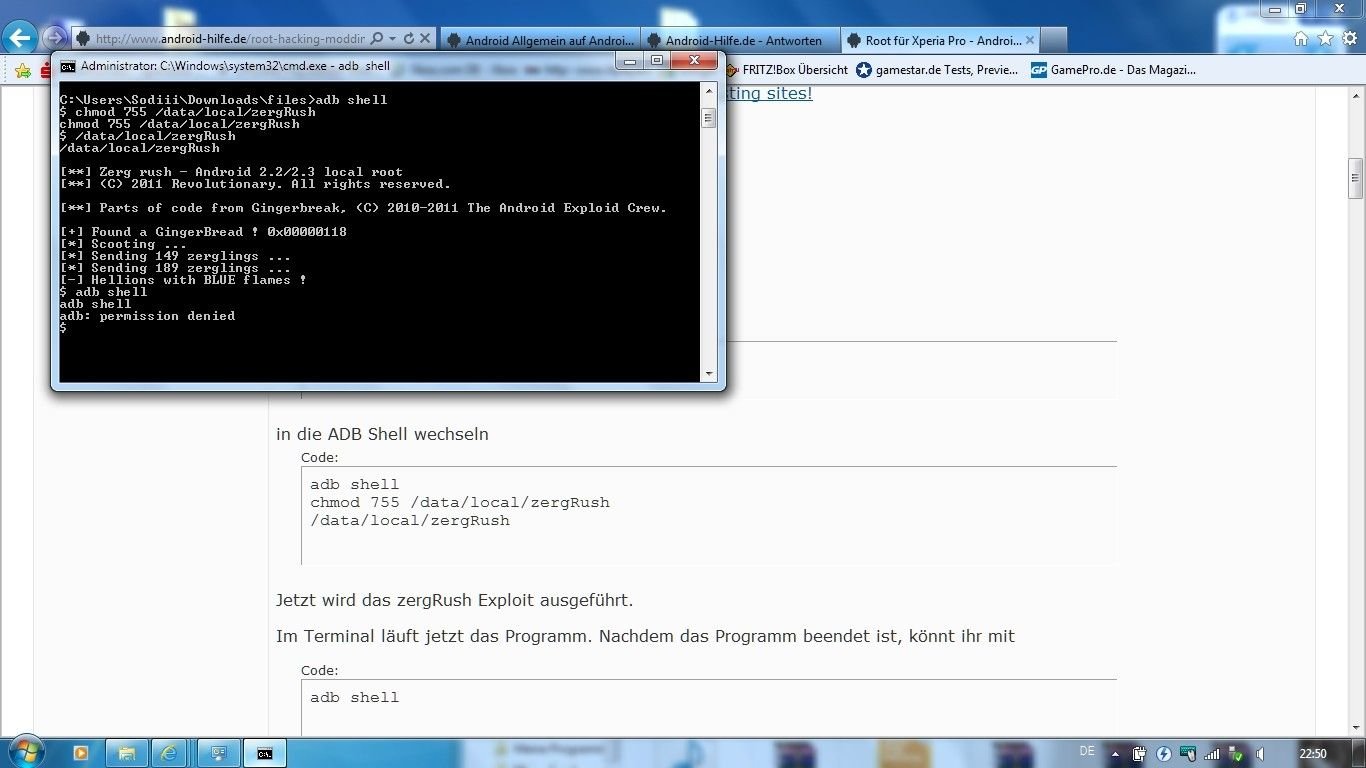Open the volume speaker tray icon

click(x=1261, y=754)
